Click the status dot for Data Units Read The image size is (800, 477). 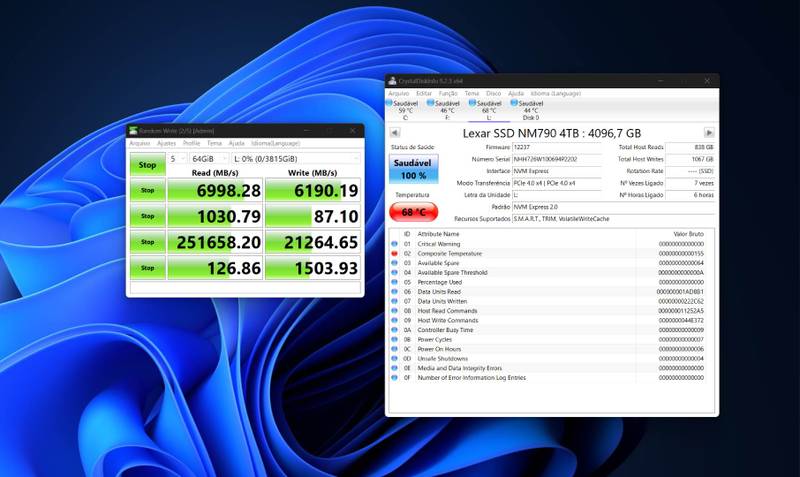point(394,292)
